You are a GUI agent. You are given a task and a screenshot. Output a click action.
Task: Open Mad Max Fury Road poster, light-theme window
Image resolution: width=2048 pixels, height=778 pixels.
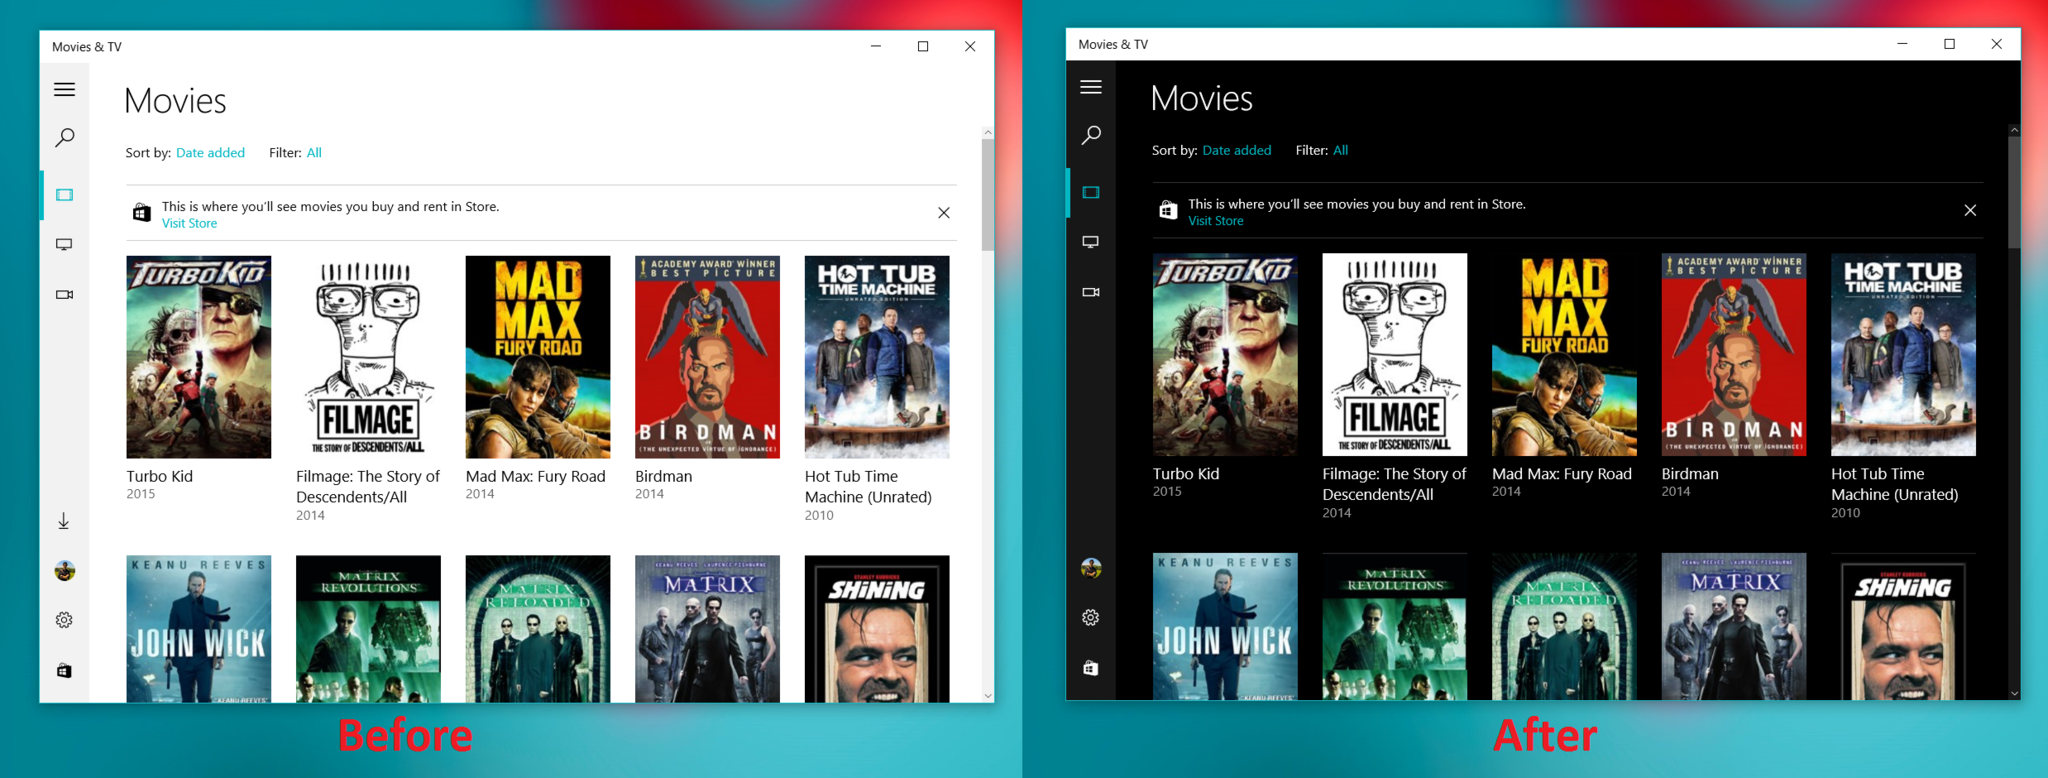(x=538, y=357)
